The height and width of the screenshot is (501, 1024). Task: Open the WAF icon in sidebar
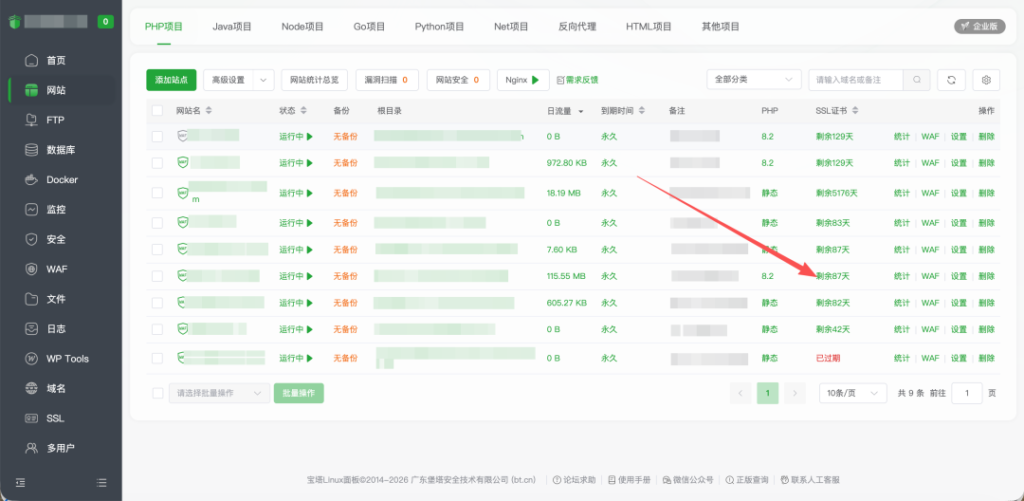31,269
